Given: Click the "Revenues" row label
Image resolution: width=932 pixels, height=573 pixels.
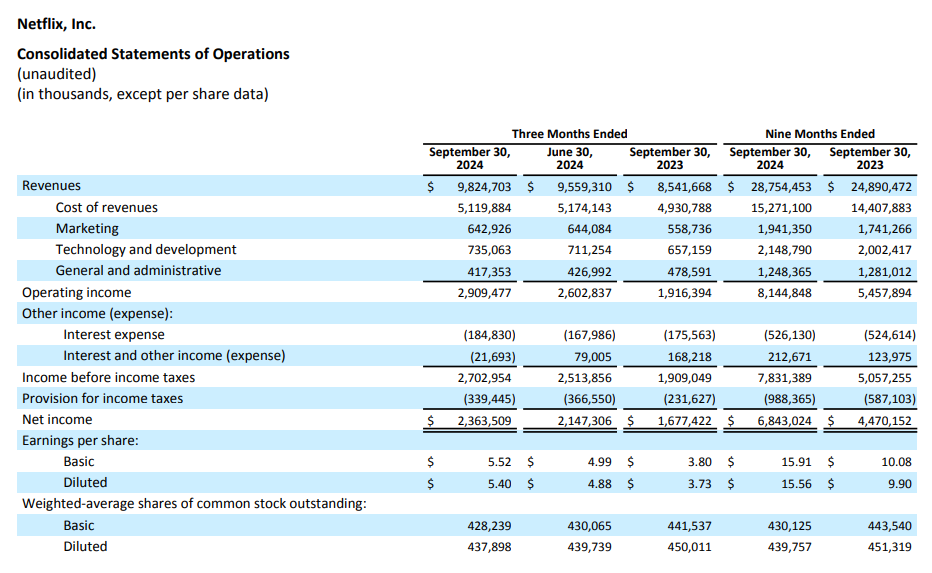Looking at the screenshot, I should (51, 185).
